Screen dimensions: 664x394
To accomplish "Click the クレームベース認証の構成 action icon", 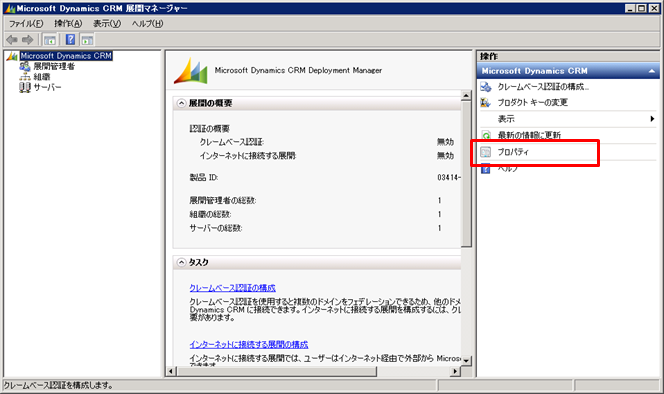I will click(x=486, y=87).
